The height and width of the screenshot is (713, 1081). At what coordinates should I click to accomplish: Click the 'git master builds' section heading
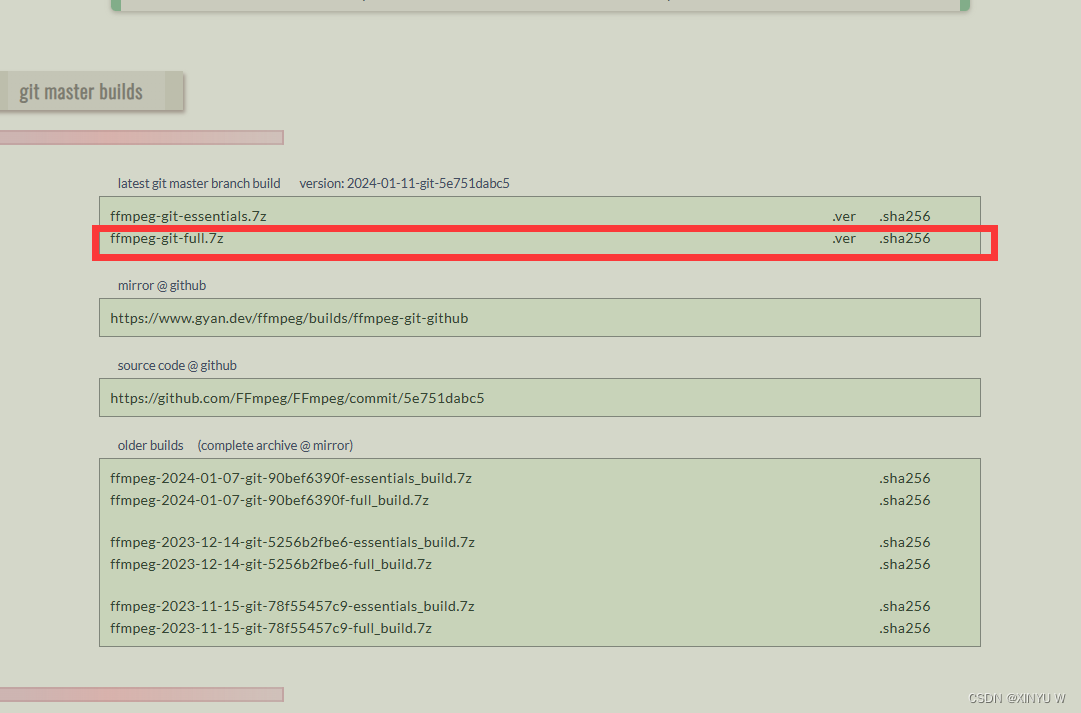[x=81, y=91]
